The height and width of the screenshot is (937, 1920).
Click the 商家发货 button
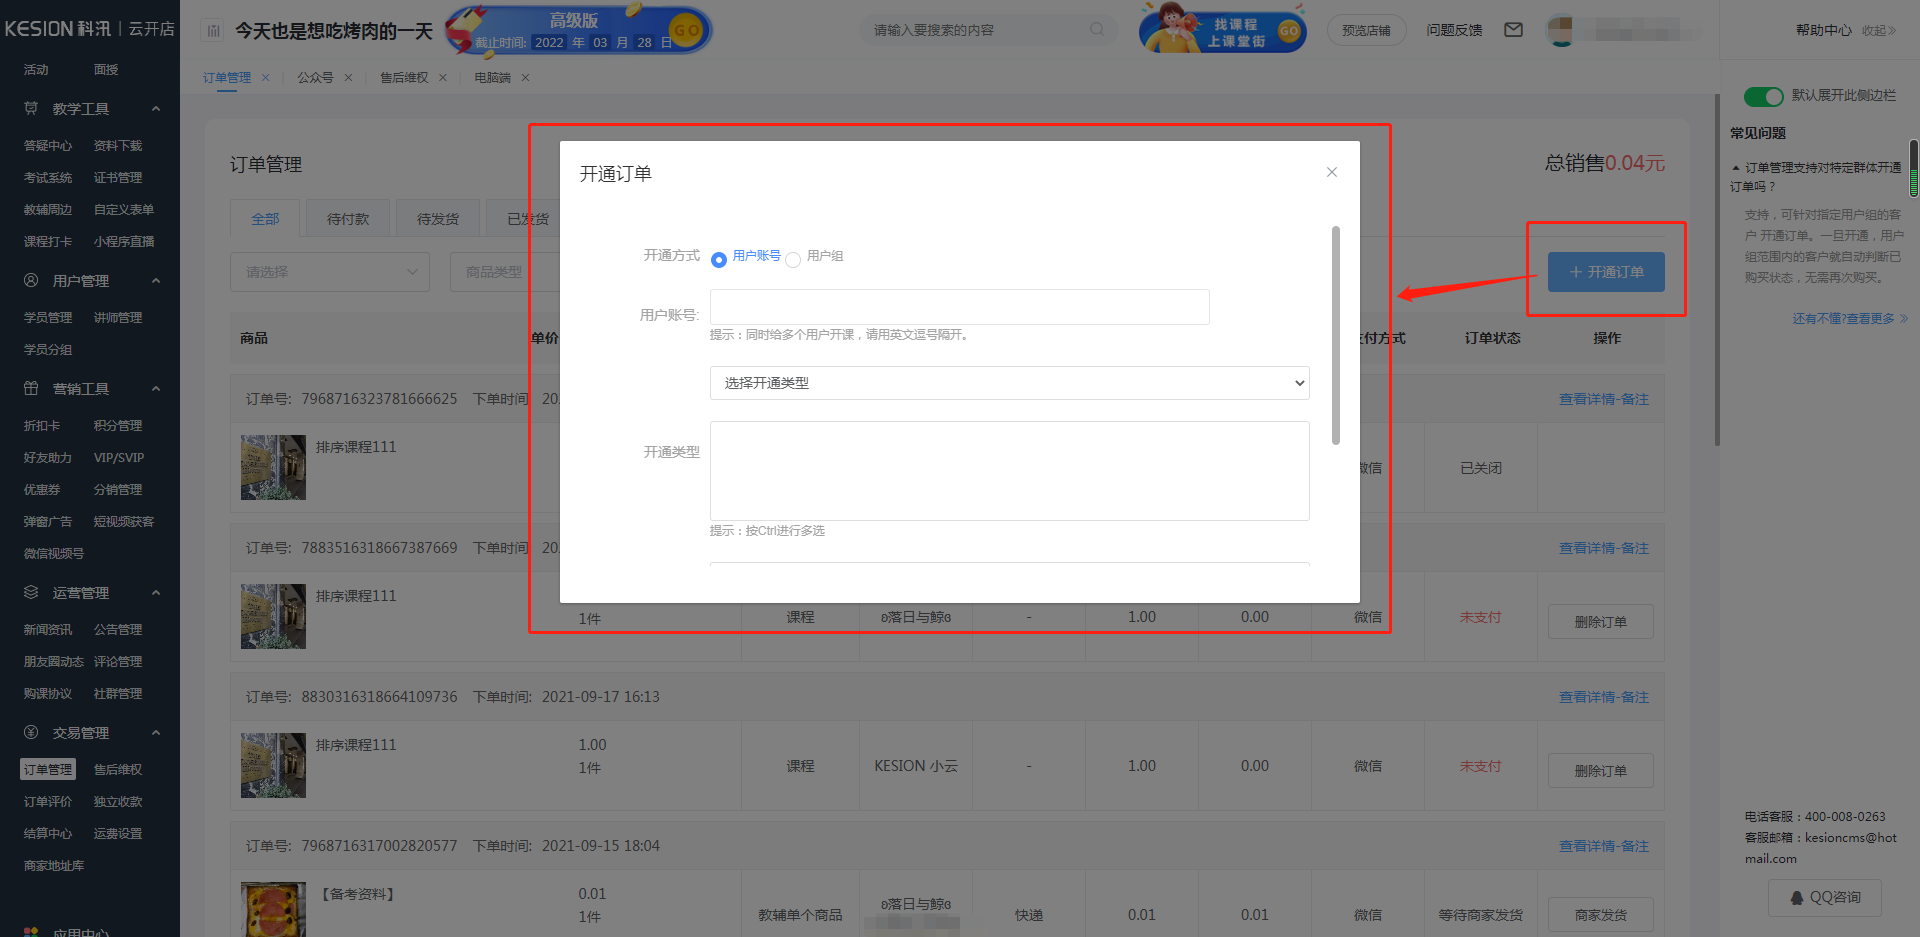click(1600, 914)
